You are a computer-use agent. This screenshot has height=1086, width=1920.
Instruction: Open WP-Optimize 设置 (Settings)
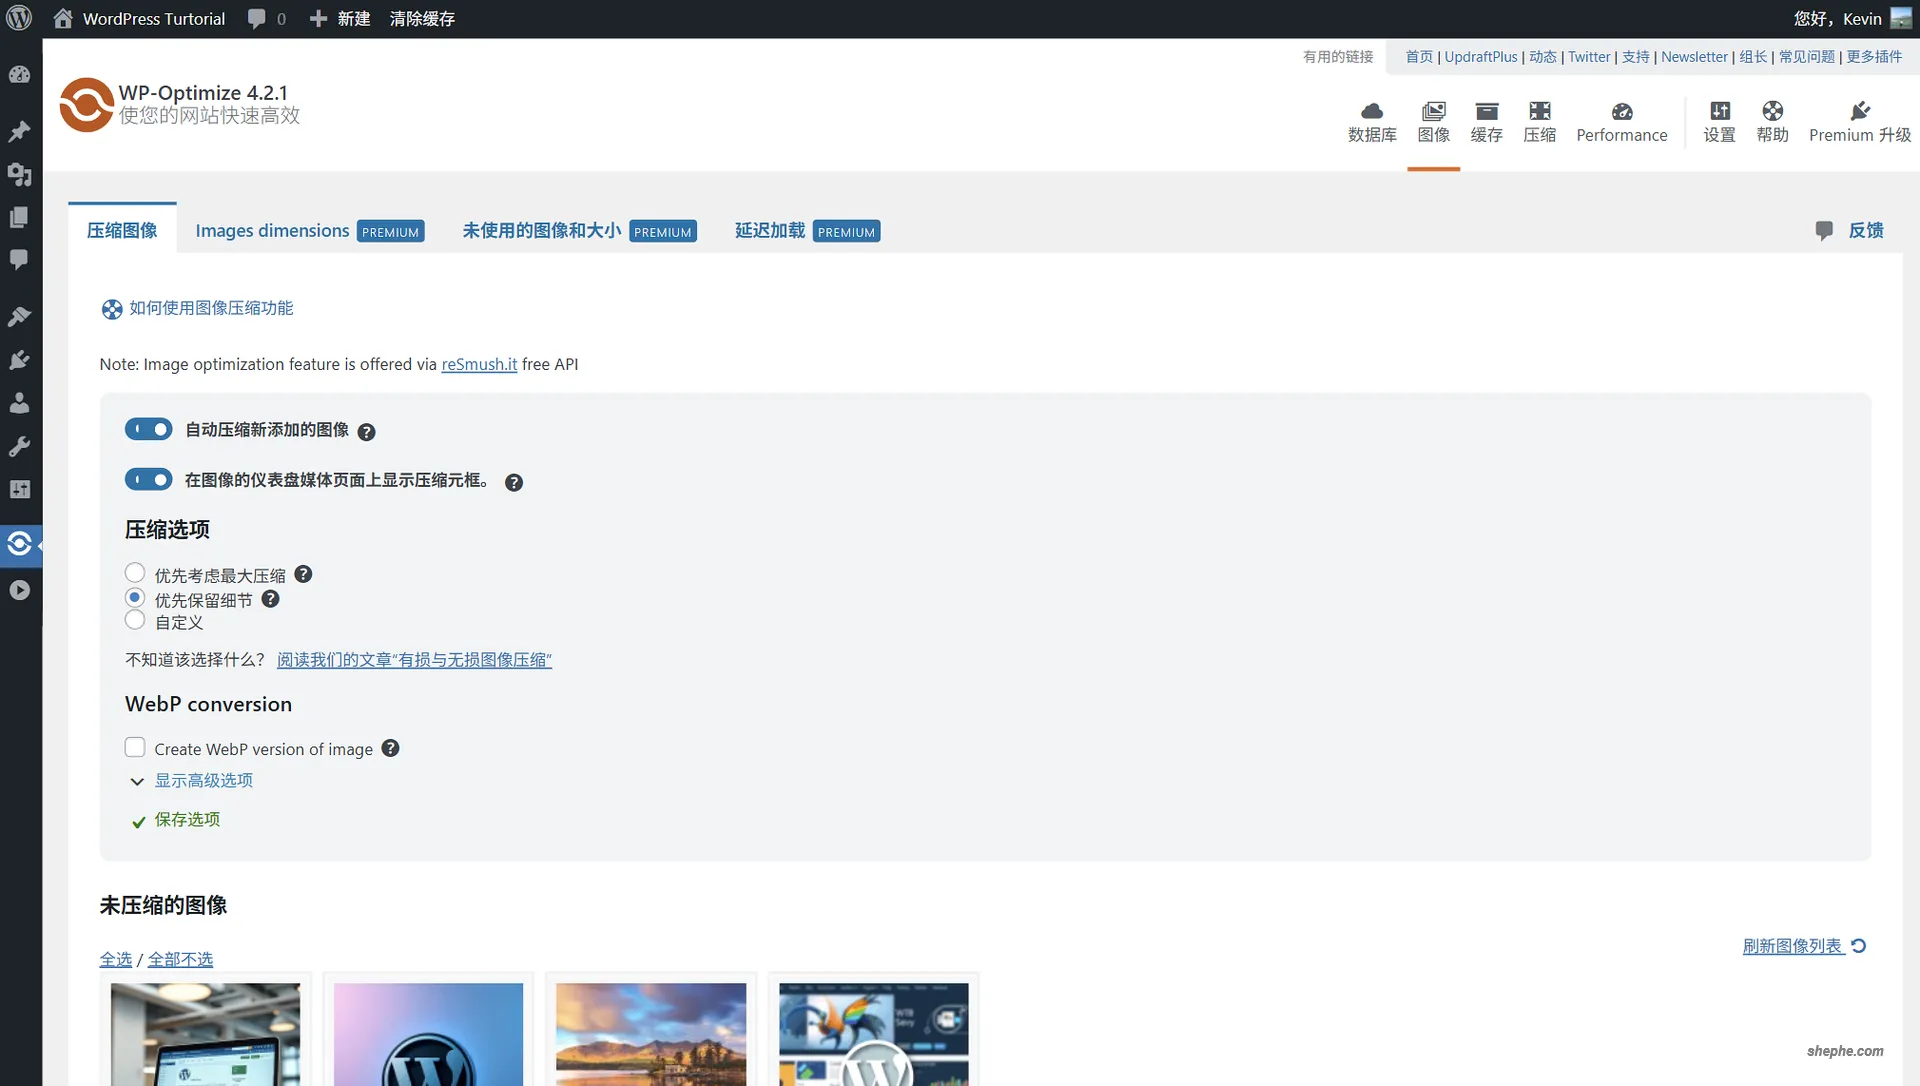[1719, 120]
